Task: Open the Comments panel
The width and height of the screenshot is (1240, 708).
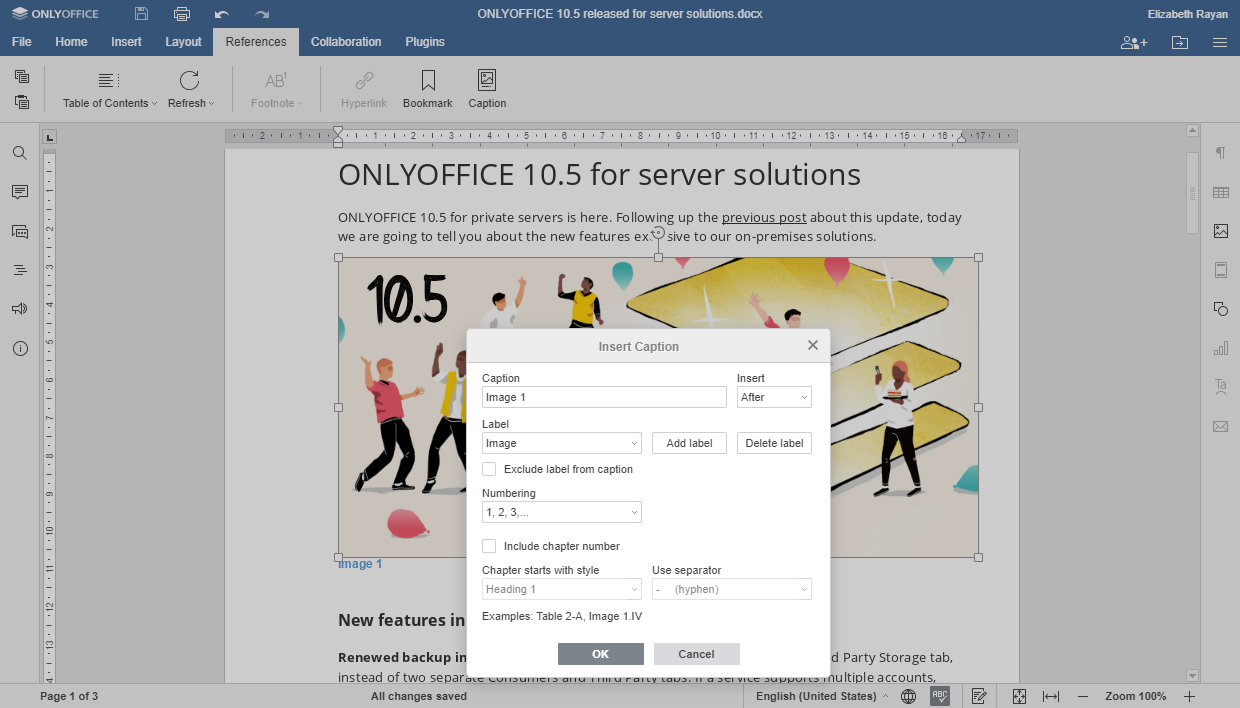Action: point(20,192)
